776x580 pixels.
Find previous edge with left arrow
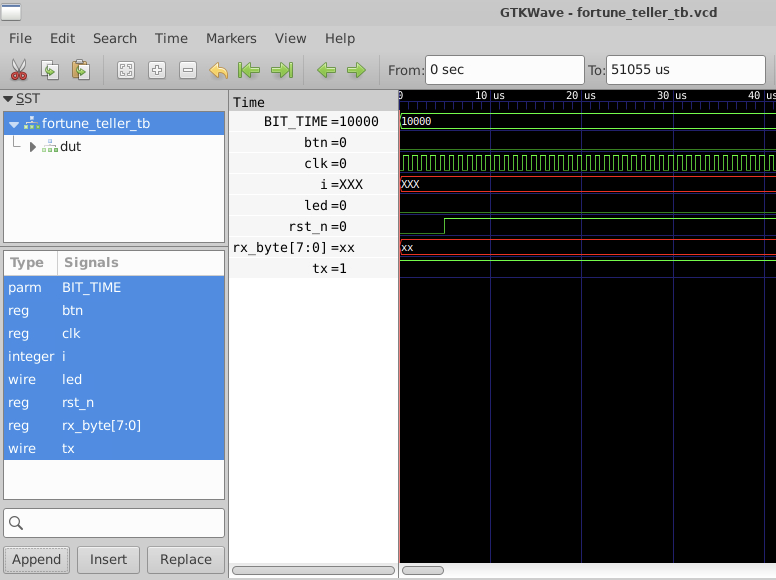pyautogui.click(x=326, y=70)
